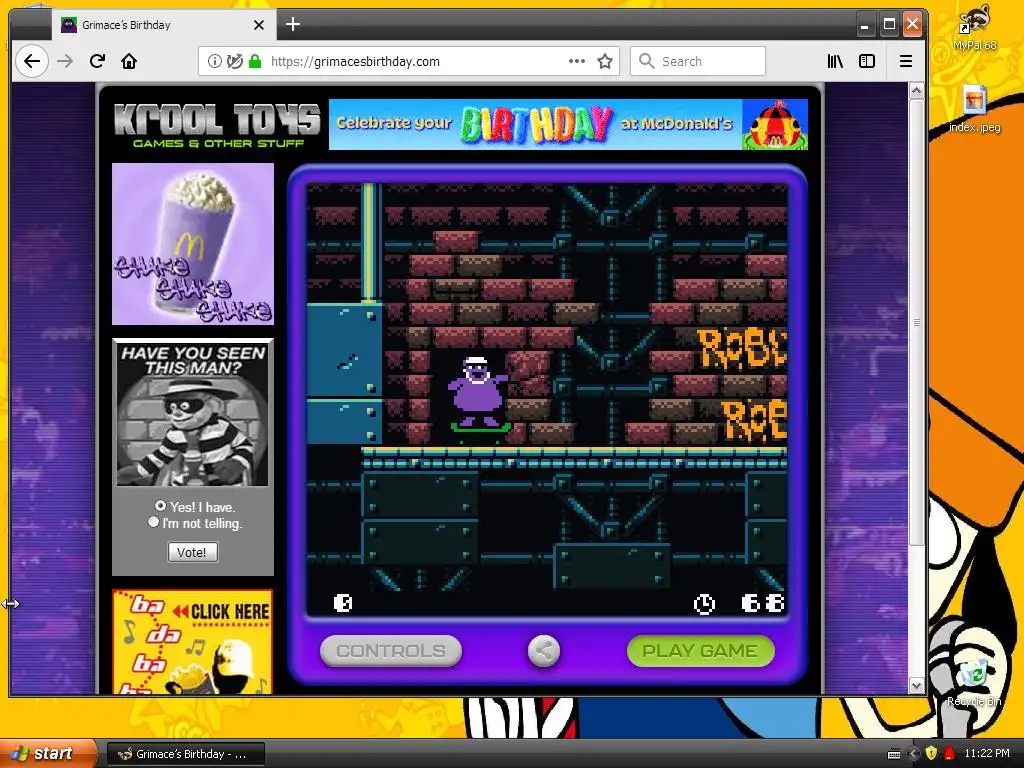Reload the page with the refresh icon

click(x=97, y=61)
